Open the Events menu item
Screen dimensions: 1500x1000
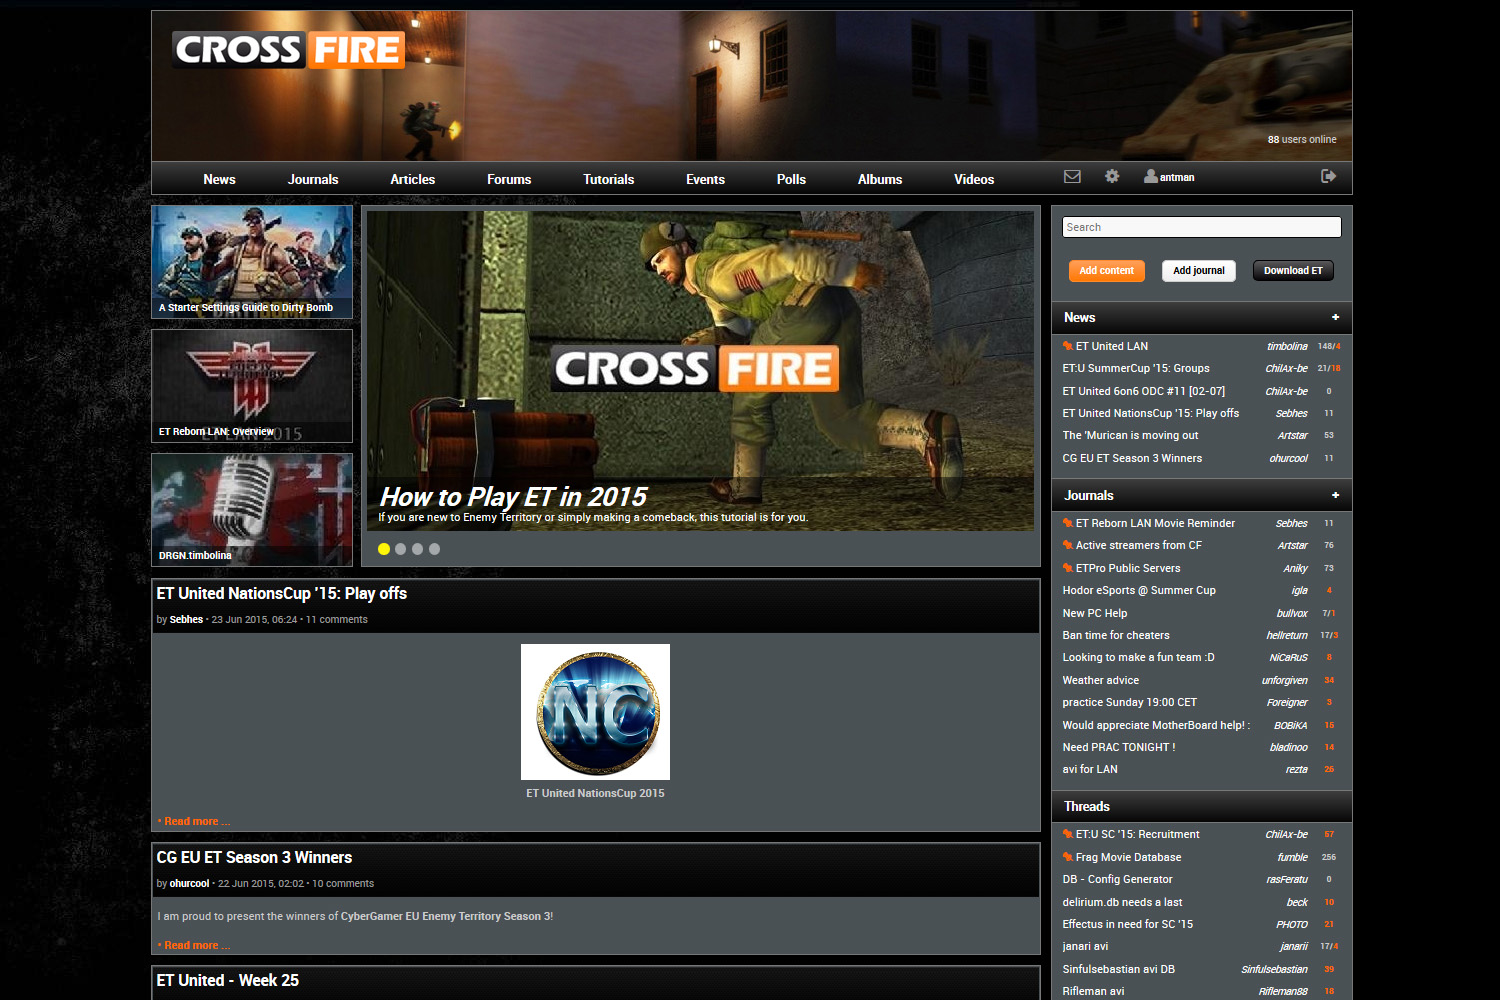point(705,179)
